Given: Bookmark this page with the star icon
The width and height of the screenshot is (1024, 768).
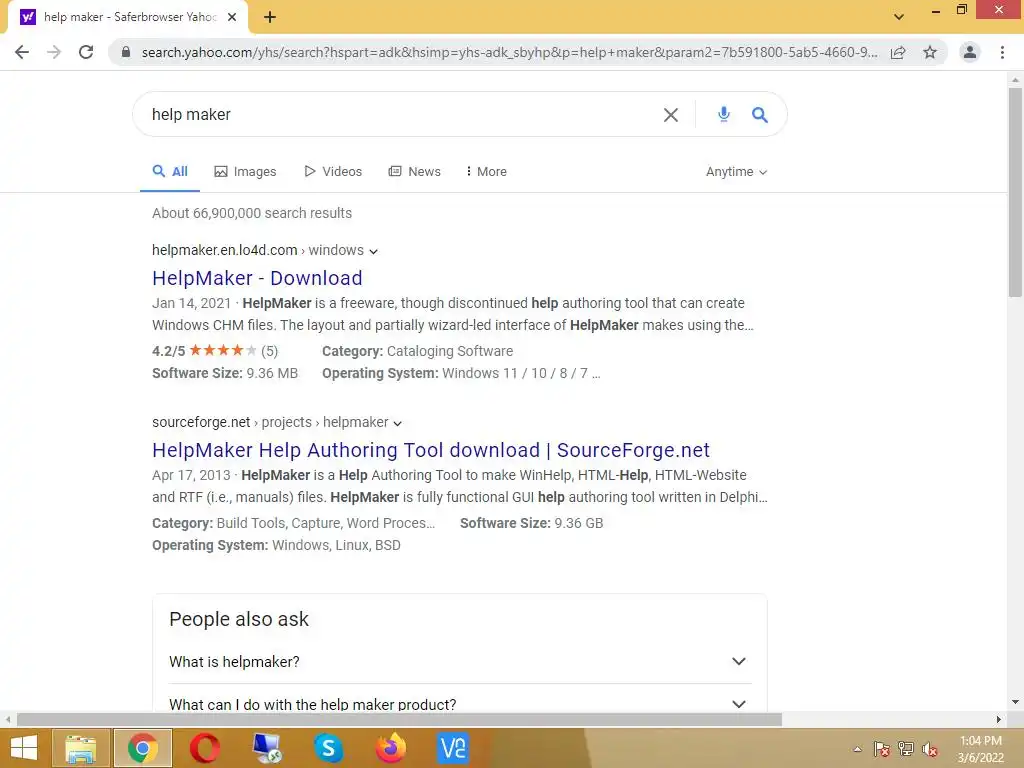Looking at the screenshot, I should [930, 52].
